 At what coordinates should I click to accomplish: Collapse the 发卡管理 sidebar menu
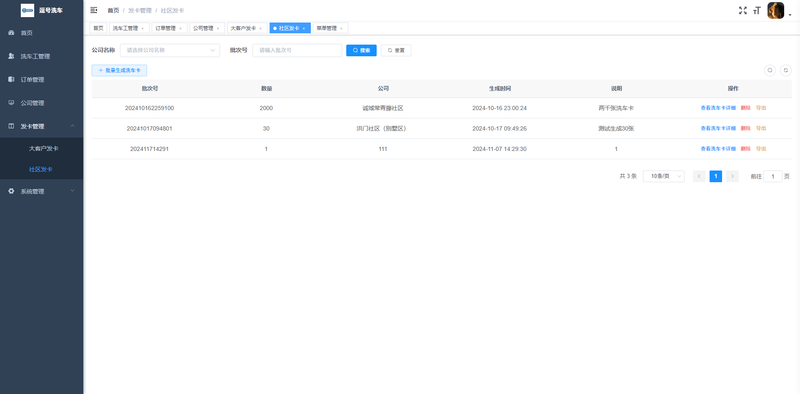point(41,126)
